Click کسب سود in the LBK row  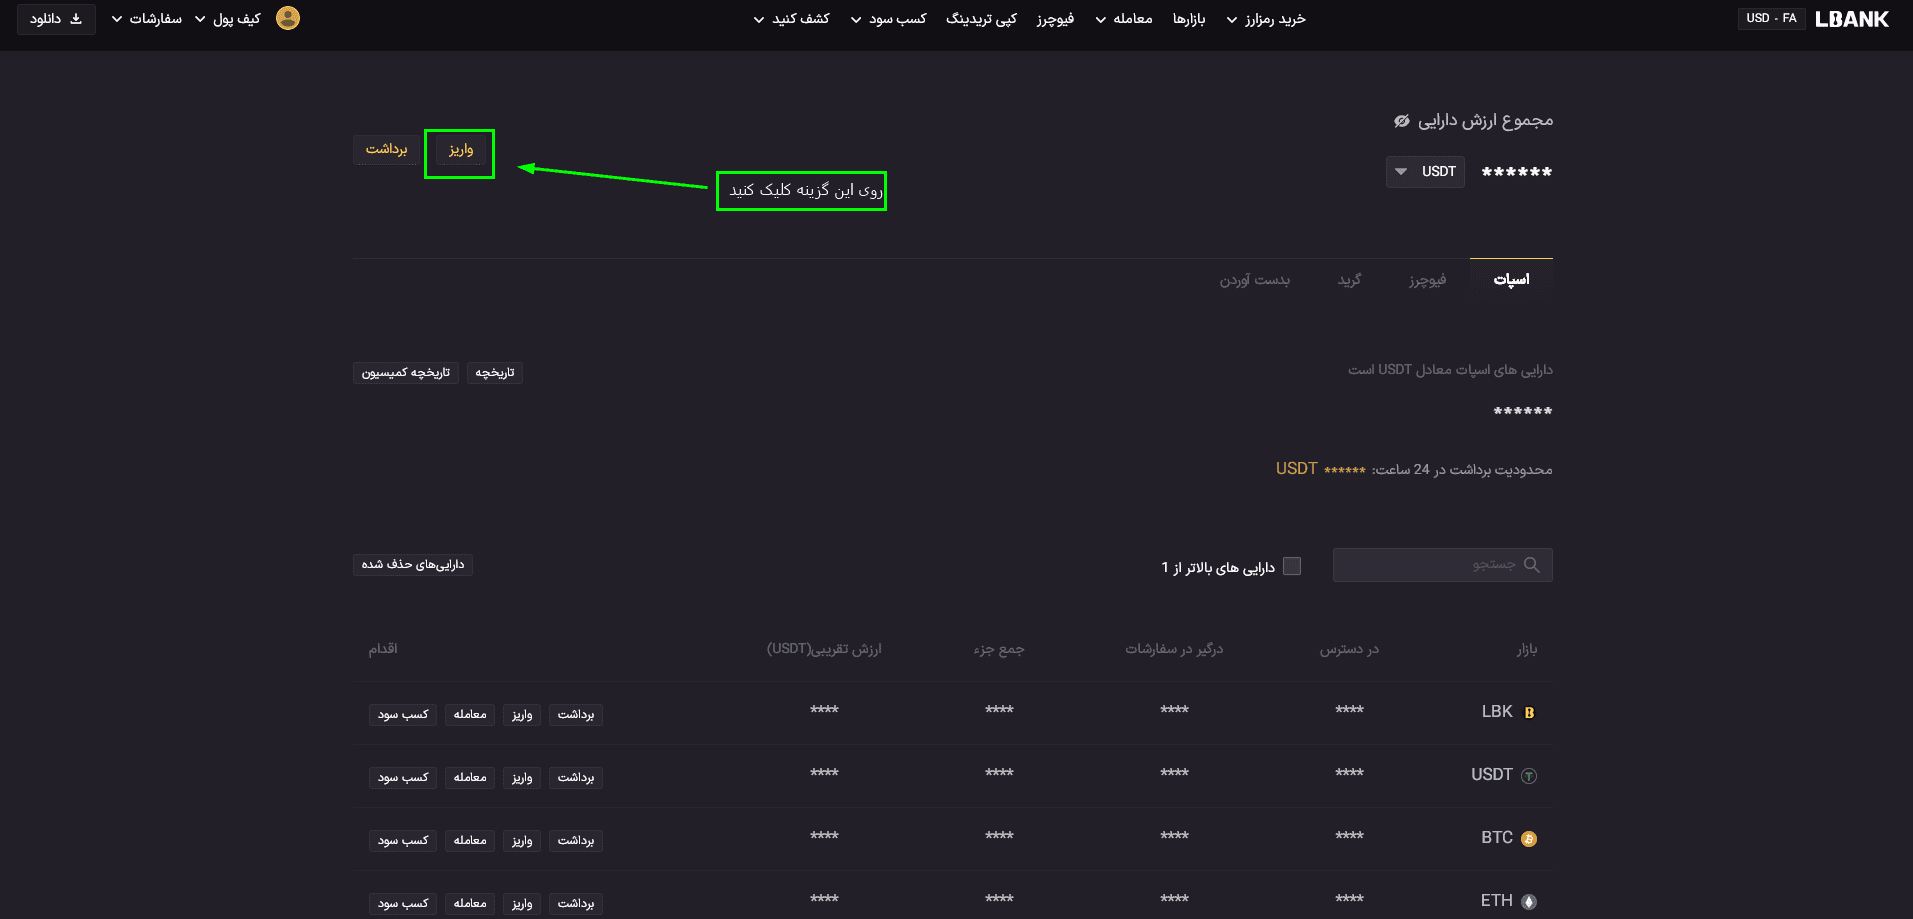pyautogui.click(x=403, y=715)
